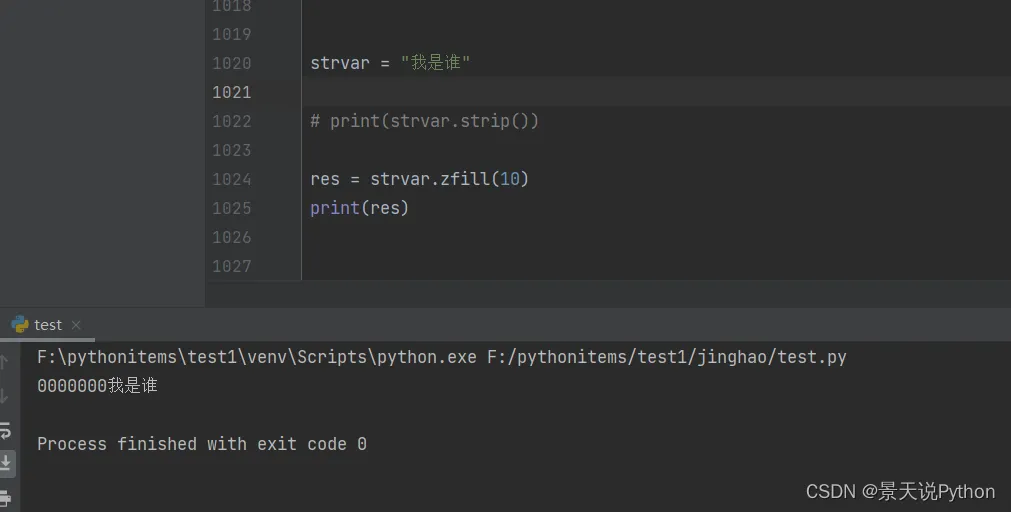The height and width of the screenshot is (512, 1011).
Task: Click gutter line number 1024
Action: [231, 179]
